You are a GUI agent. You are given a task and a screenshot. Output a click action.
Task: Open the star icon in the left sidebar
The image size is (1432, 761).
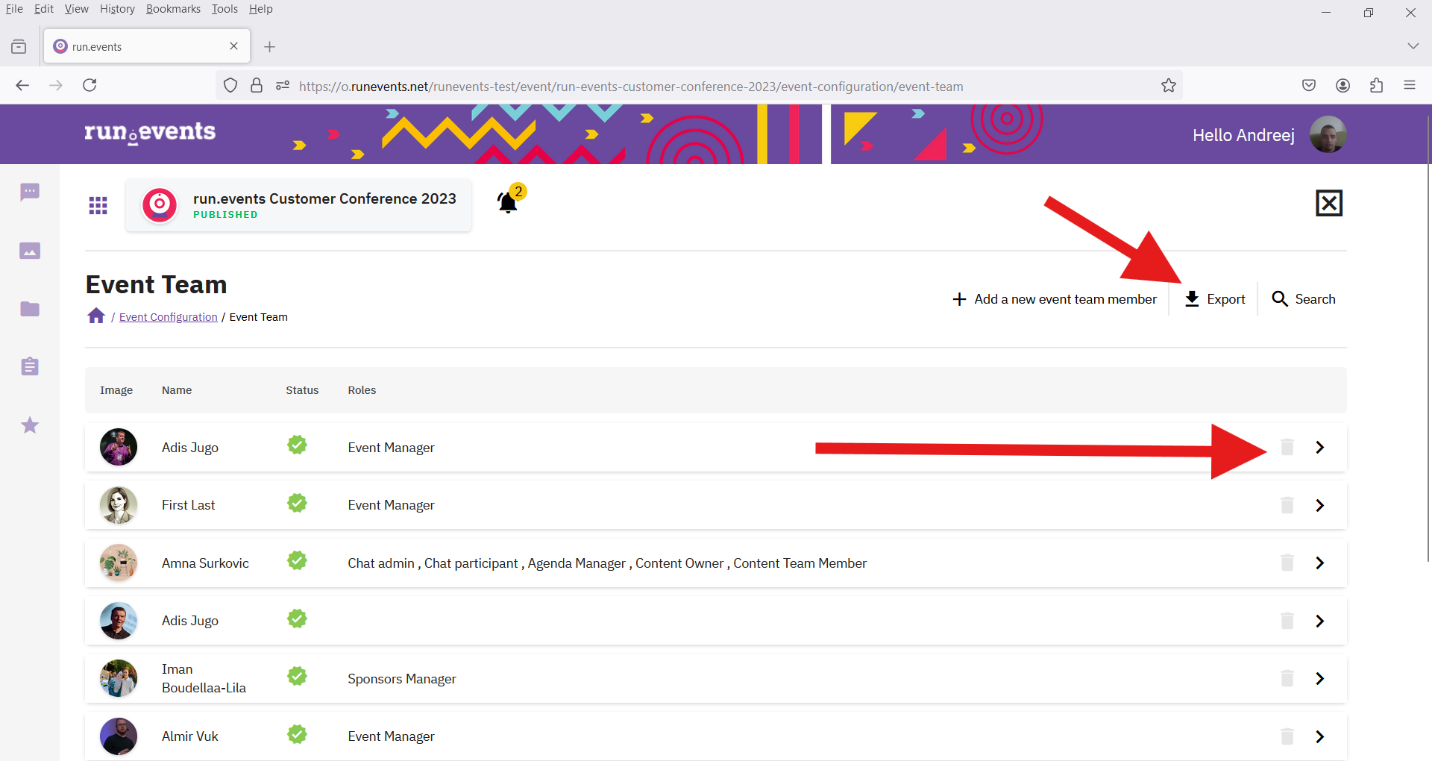30,426
